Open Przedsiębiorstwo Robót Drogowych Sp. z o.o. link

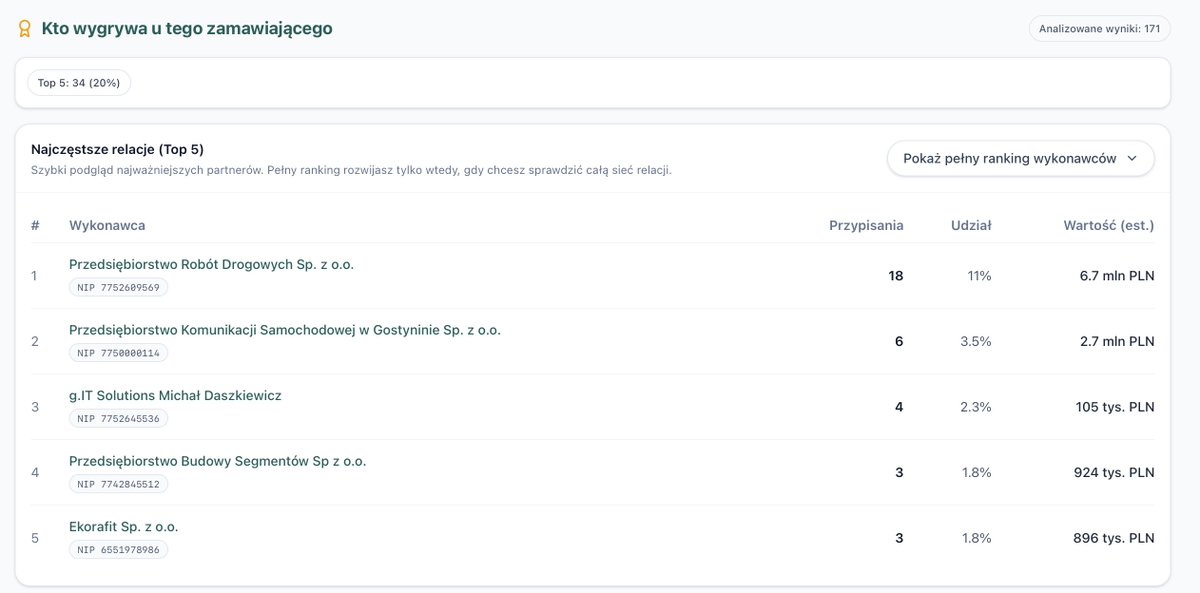211,265
